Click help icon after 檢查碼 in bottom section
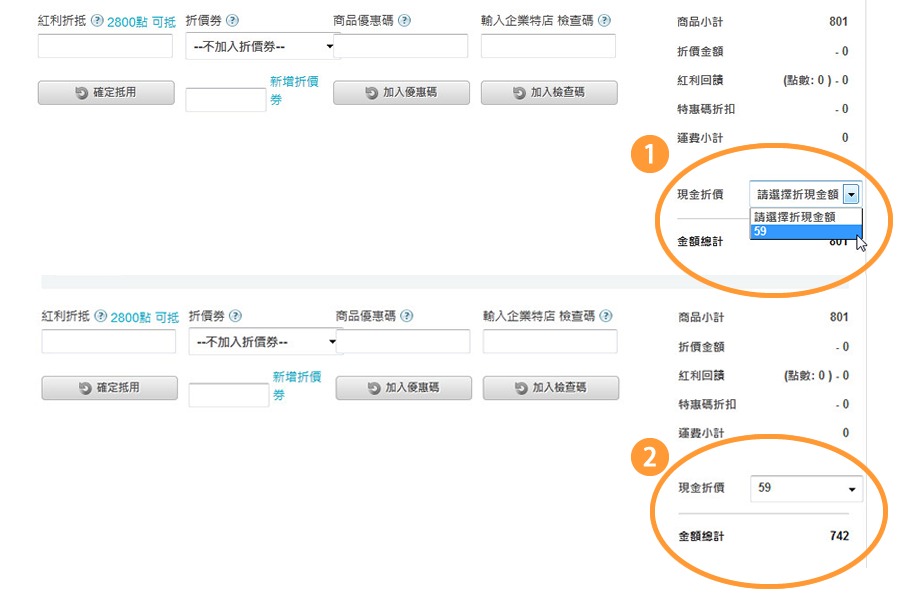The width and height of the screenshot is (900, 600). click(606, 316)
